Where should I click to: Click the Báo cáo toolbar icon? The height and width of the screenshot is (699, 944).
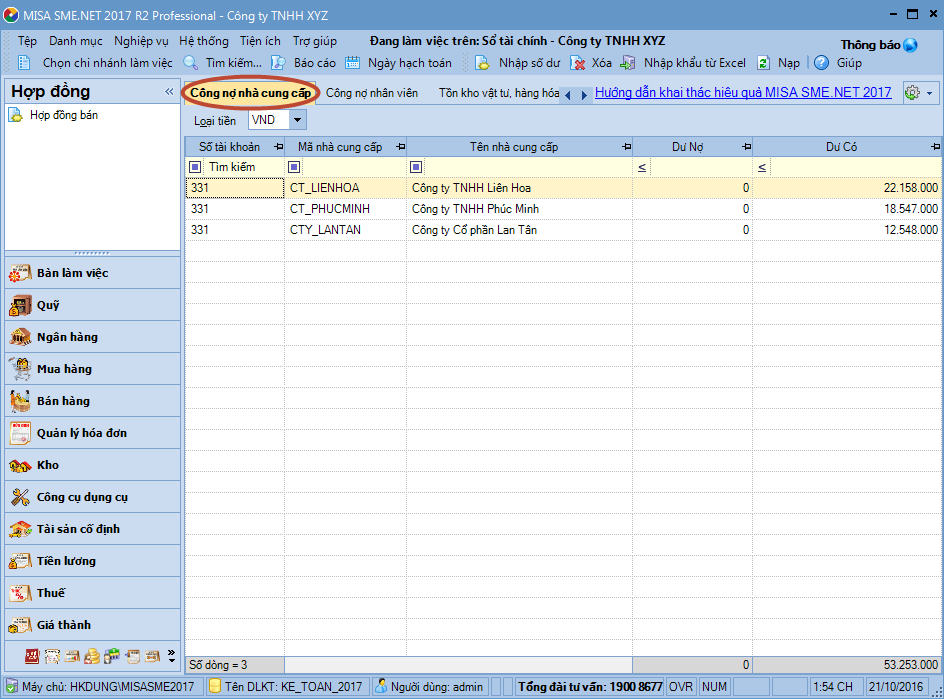(x=278, y=63)
